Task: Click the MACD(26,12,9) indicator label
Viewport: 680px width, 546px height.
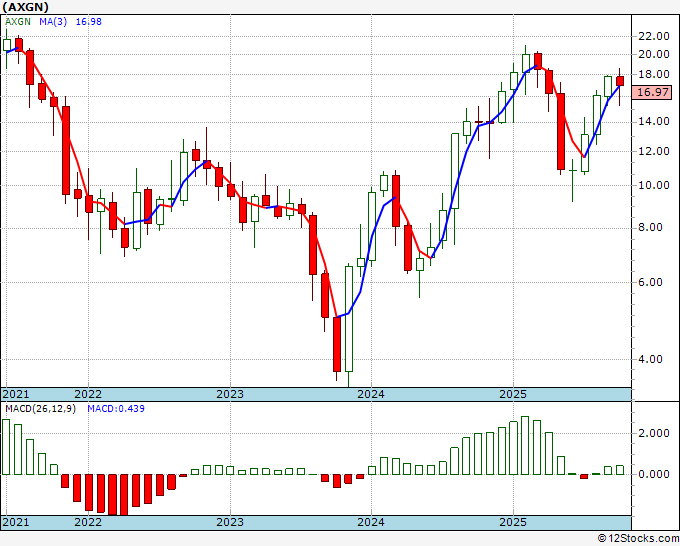Action: [x=40, y=409]
